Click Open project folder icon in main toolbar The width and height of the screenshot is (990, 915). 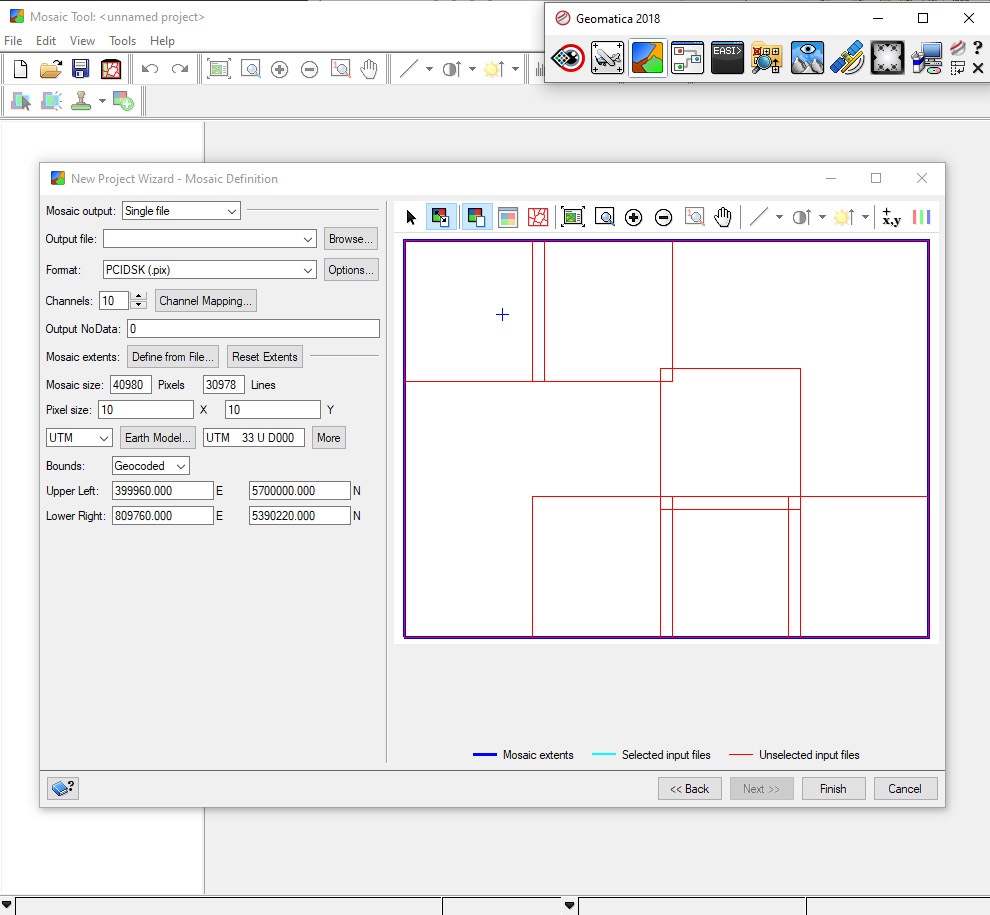(x=51, y=69)
